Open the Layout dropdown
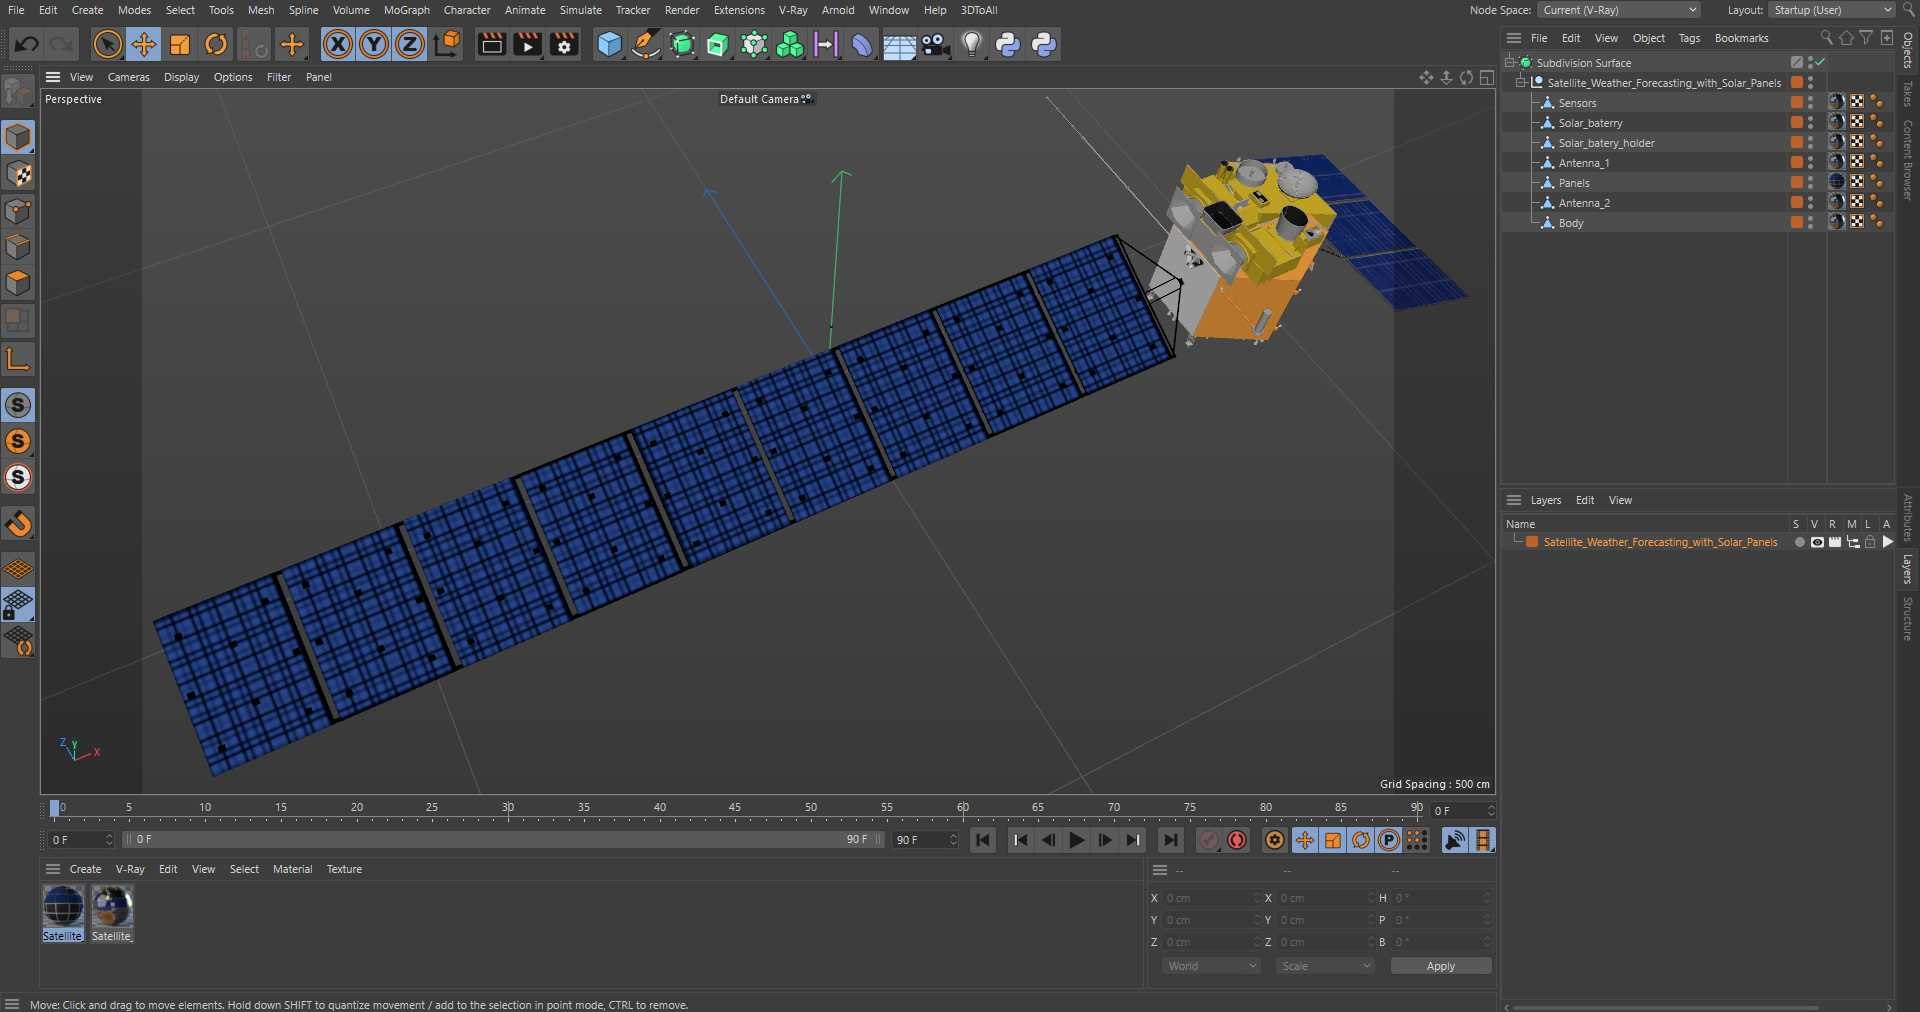Image resolution: width=1920 pixels, height=1012 pixels. click(1831, 10)
